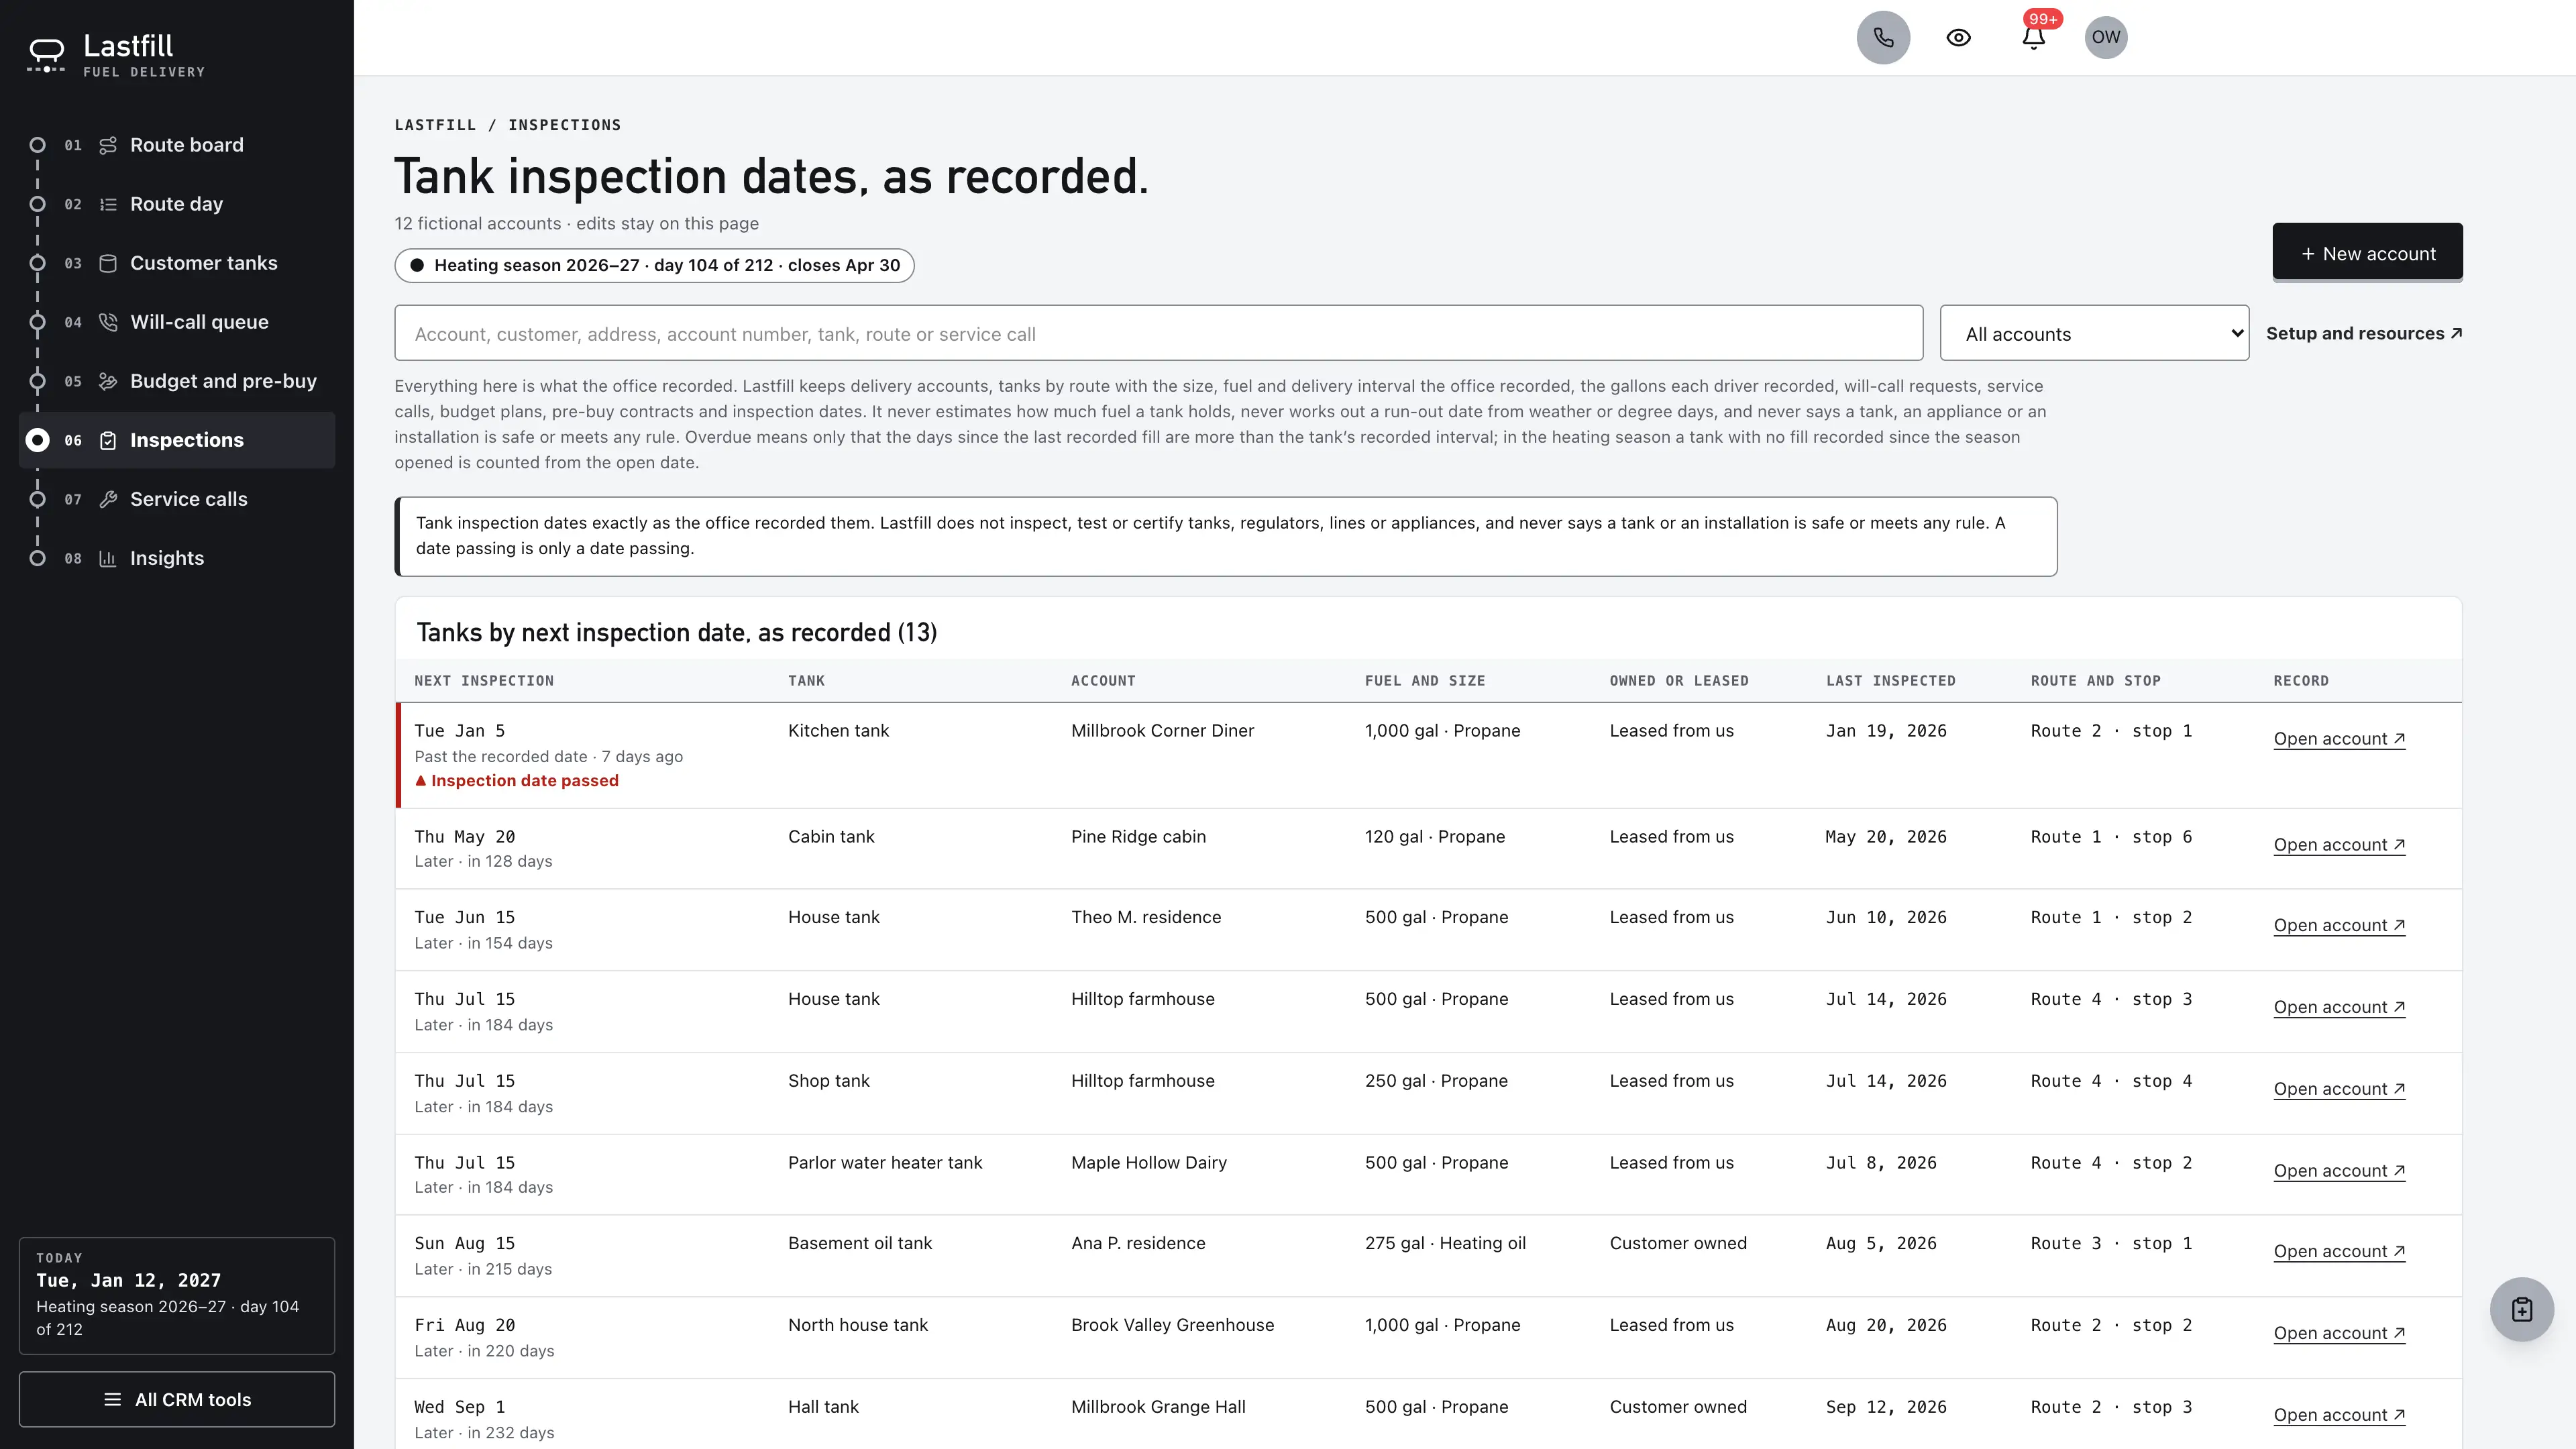Screen dimensions: 2576x1449
Task: Click the account search input field
Action: click(1158, 333)
